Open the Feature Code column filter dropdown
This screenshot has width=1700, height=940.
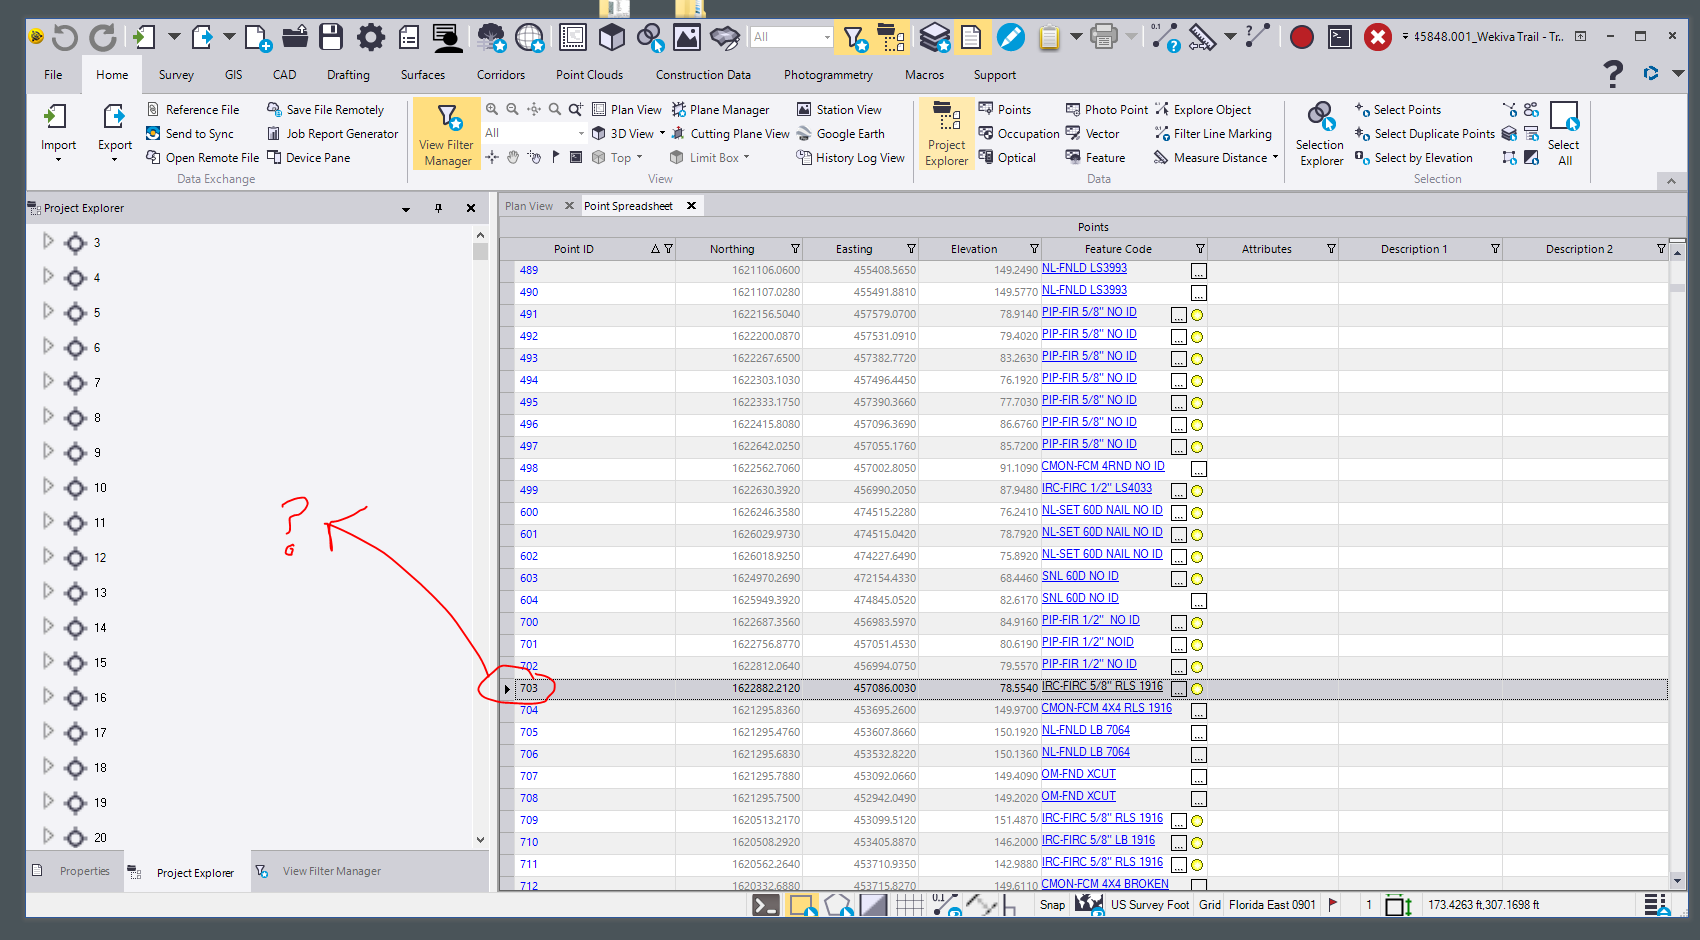[1200, 249]
